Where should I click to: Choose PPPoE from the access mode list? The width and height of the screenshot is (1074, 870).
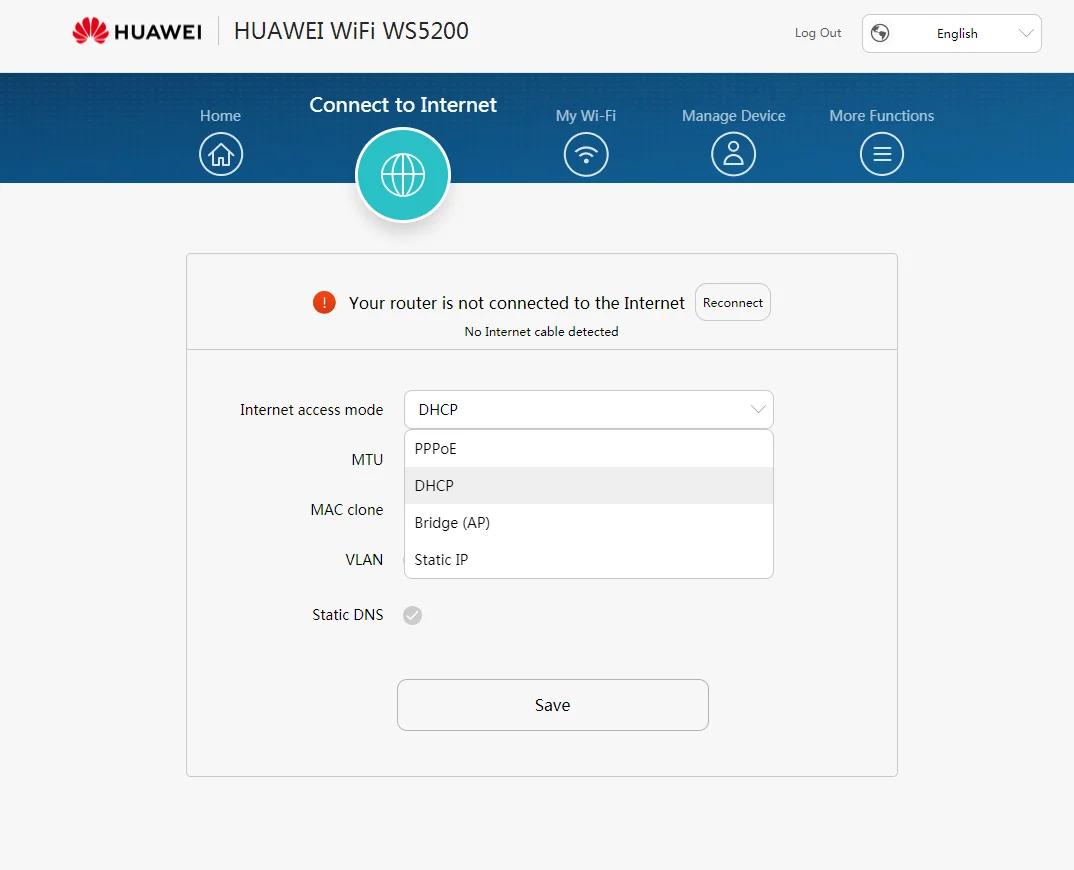[x=588, y=449]
